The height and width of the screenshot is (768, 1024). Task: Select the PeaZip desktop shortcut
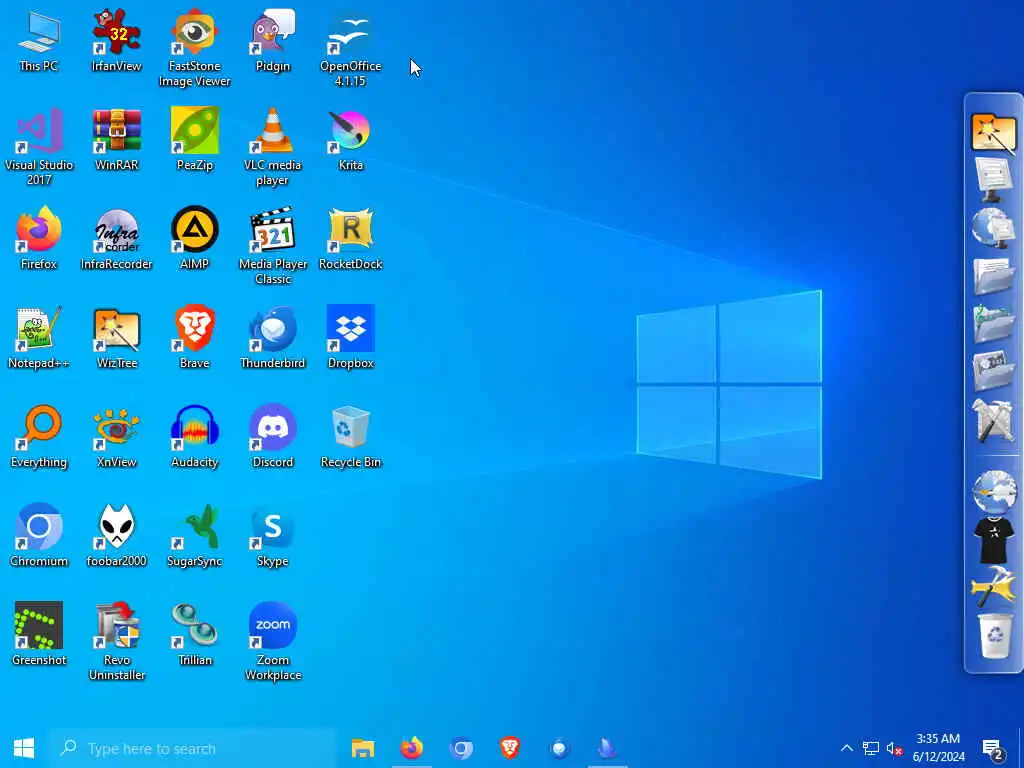tap(195, 140)
